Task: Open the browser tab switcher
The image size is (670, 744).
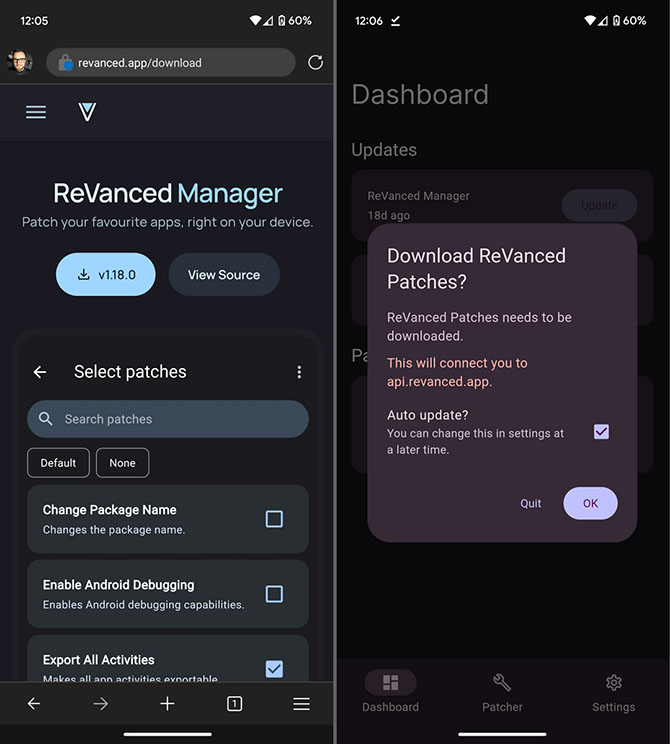Action: click(234, 704)
